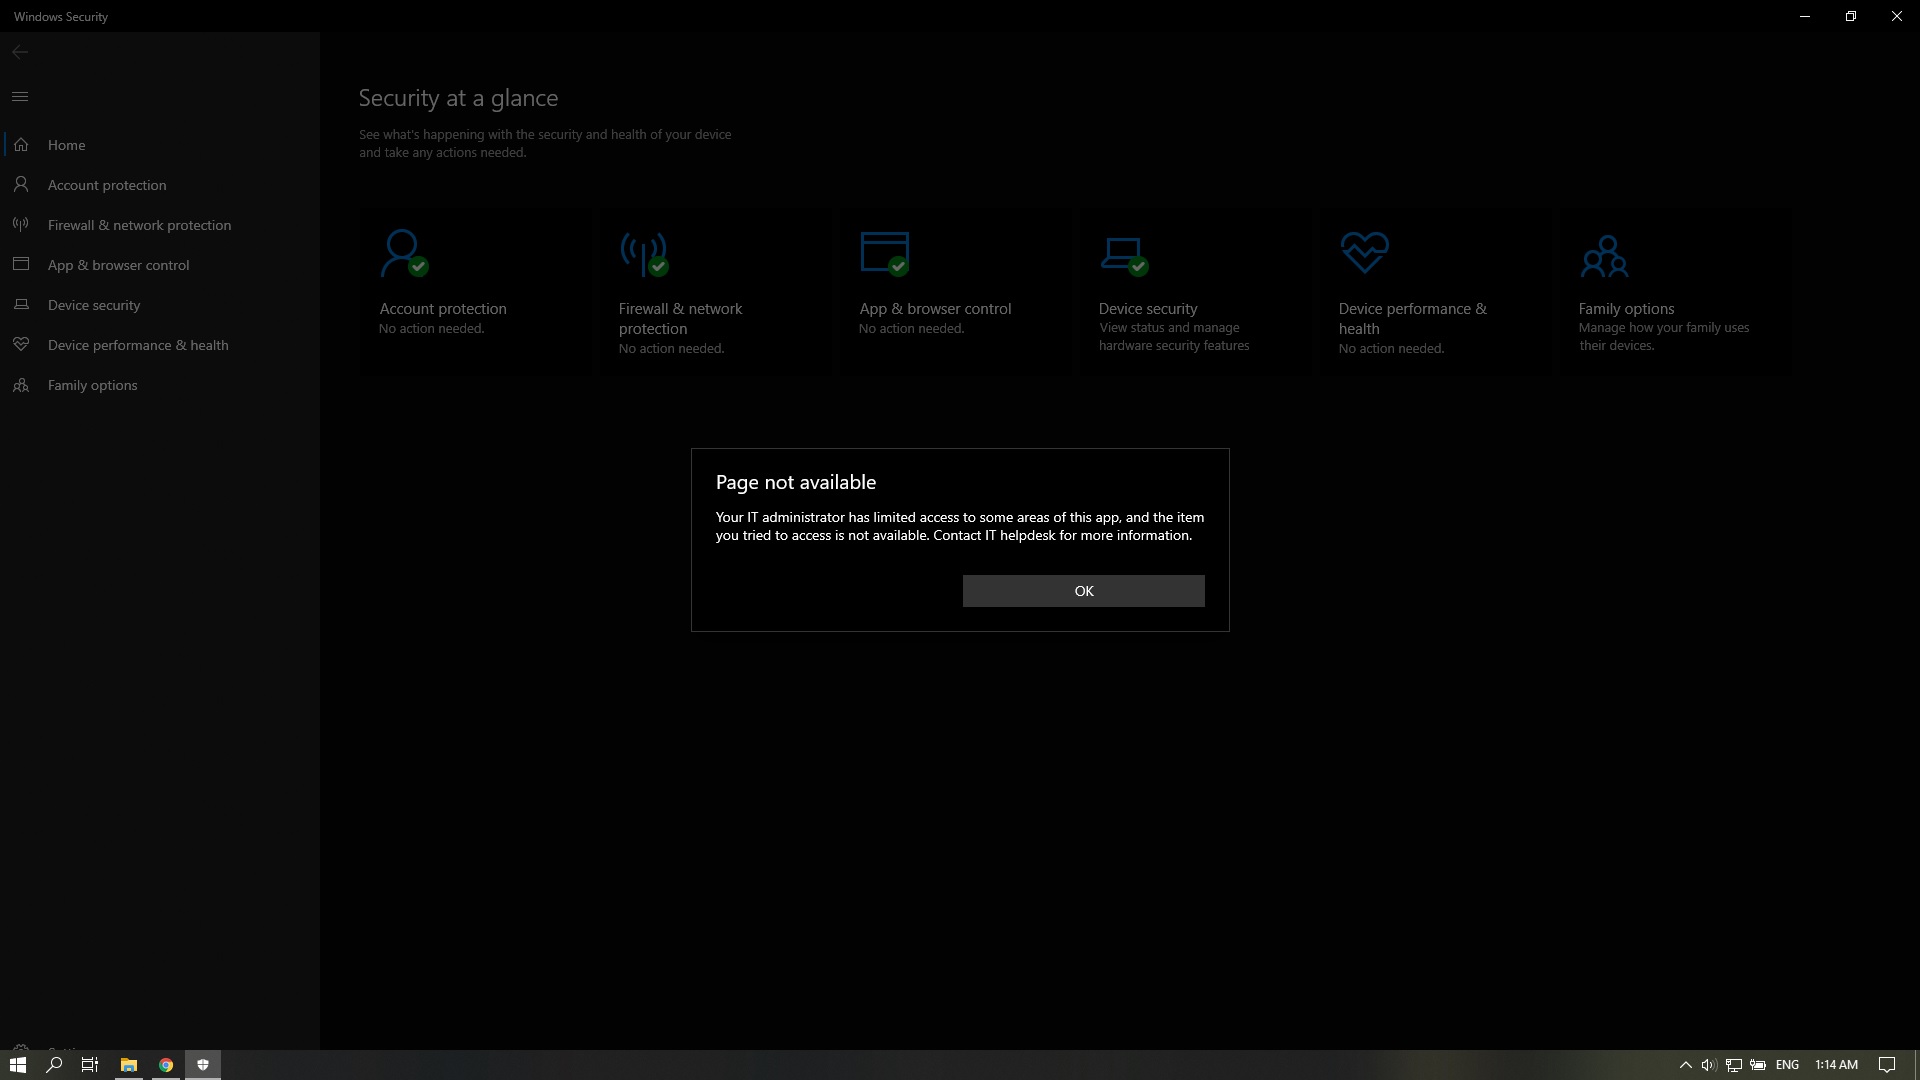Click the 1:14 AM clock
Screen dimensions: 1920x1080
pos(1837,1065)
